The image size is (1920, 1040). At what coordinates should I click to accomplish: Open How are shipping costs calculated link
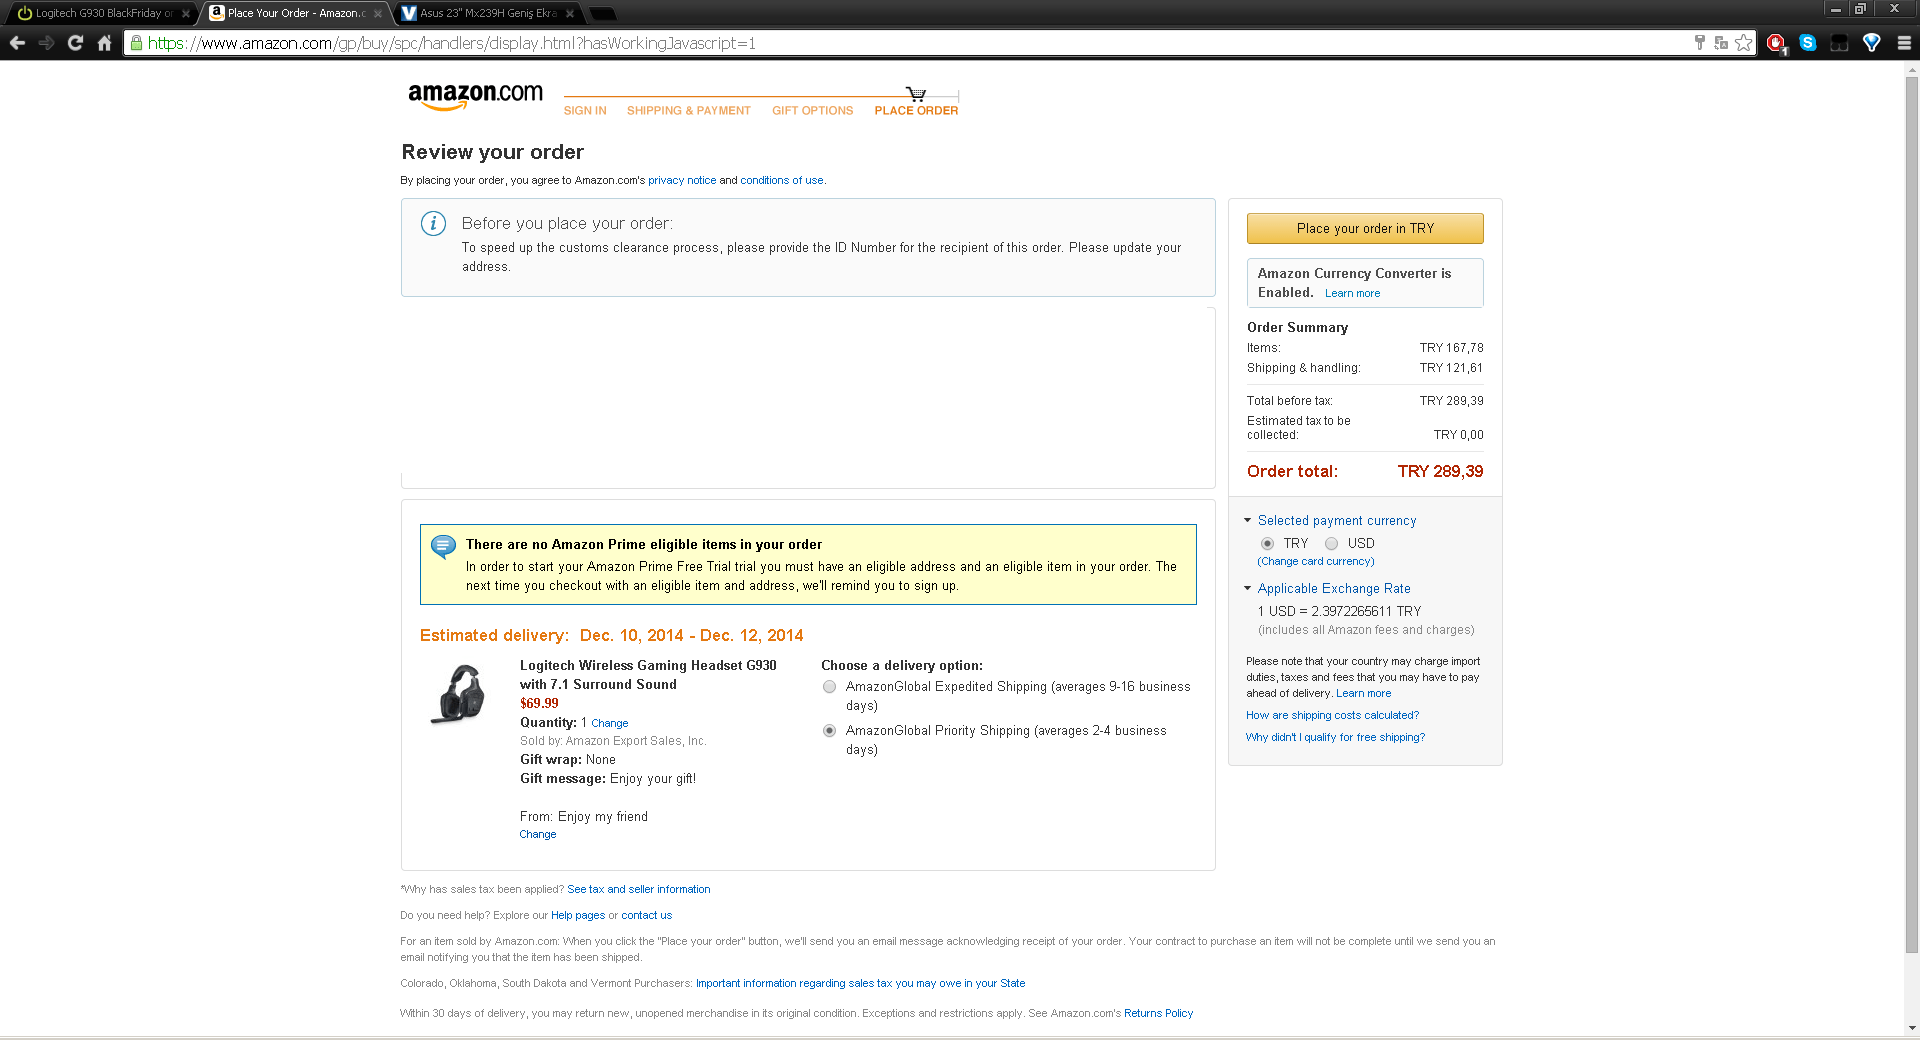(1332, 716)
